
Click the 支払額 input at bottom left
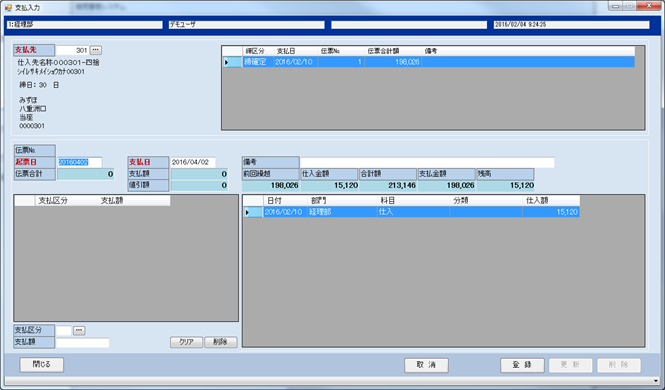point(83,342)
